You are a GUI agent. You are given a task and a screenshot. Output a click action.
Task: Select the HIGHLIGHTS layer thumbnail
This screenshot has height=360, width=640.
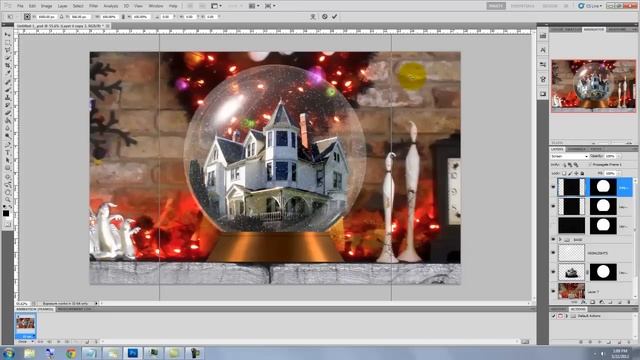(x=571, y=253)
